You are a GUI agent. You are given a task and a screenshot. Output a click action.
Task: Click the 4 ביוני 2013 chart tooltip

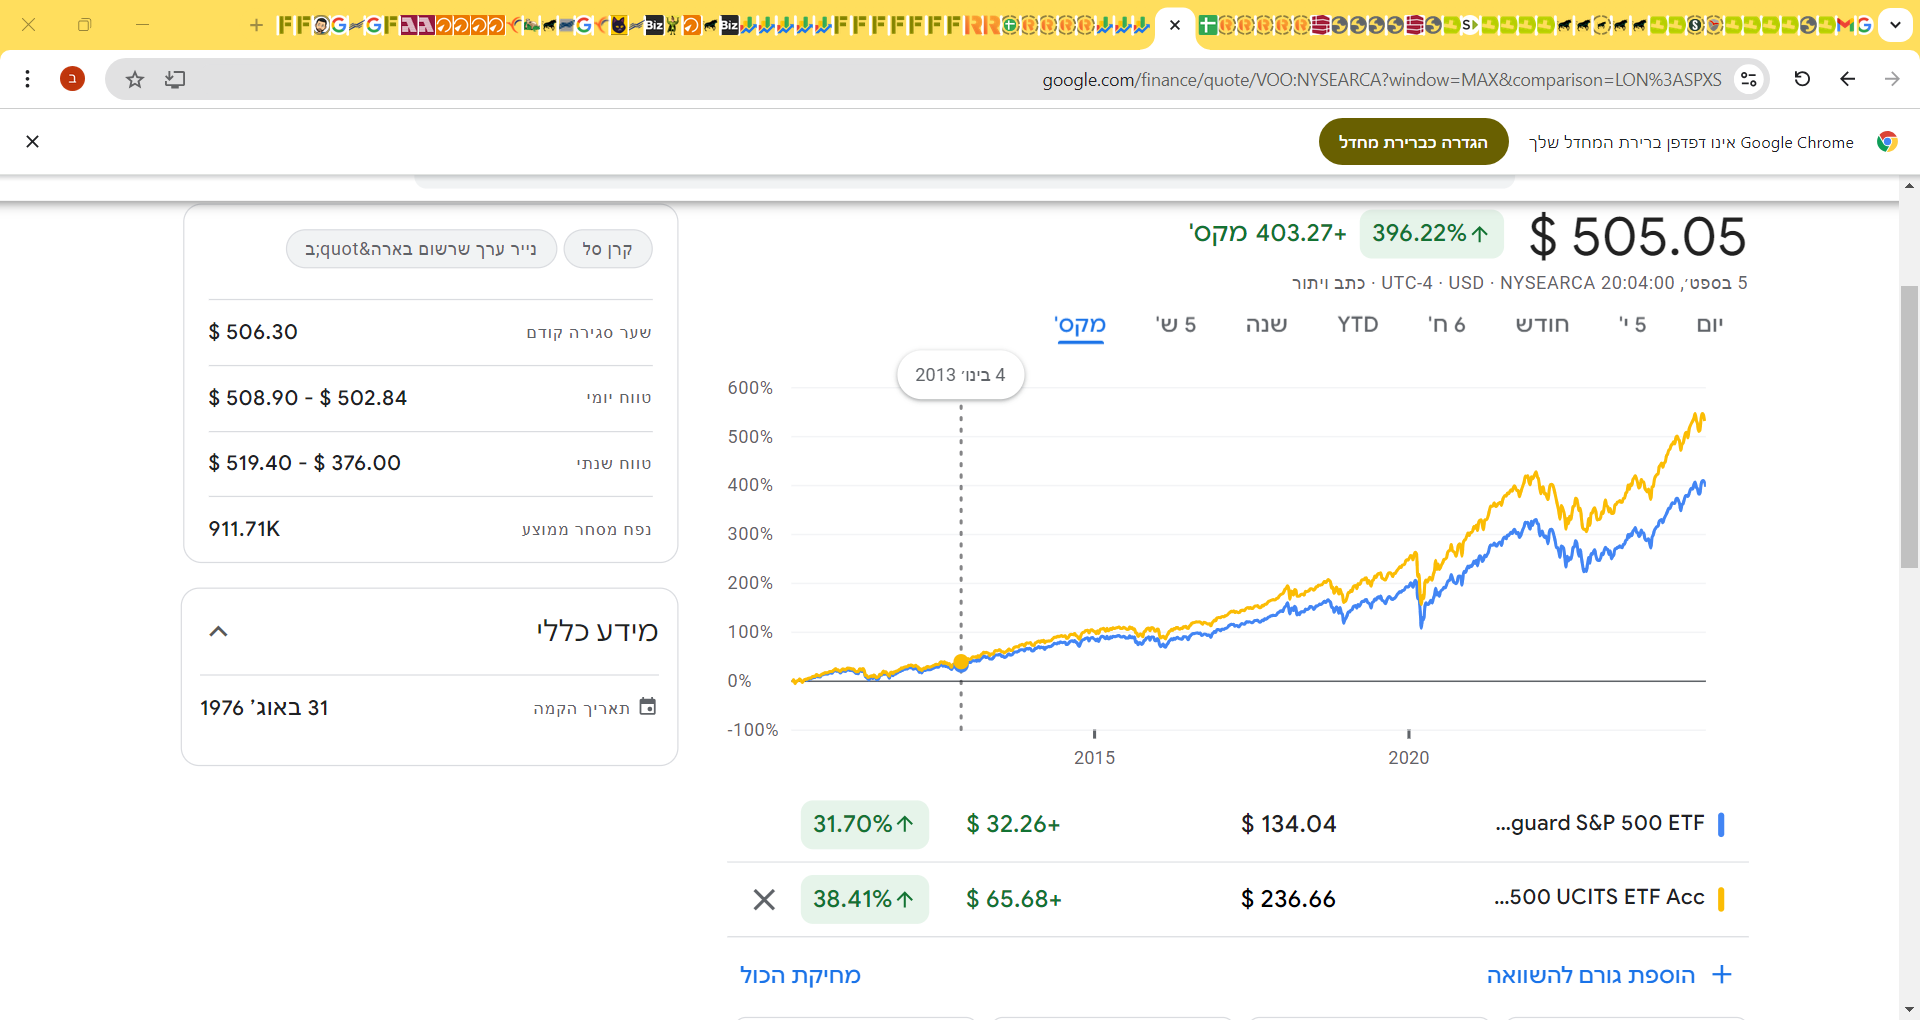point(960,375)
